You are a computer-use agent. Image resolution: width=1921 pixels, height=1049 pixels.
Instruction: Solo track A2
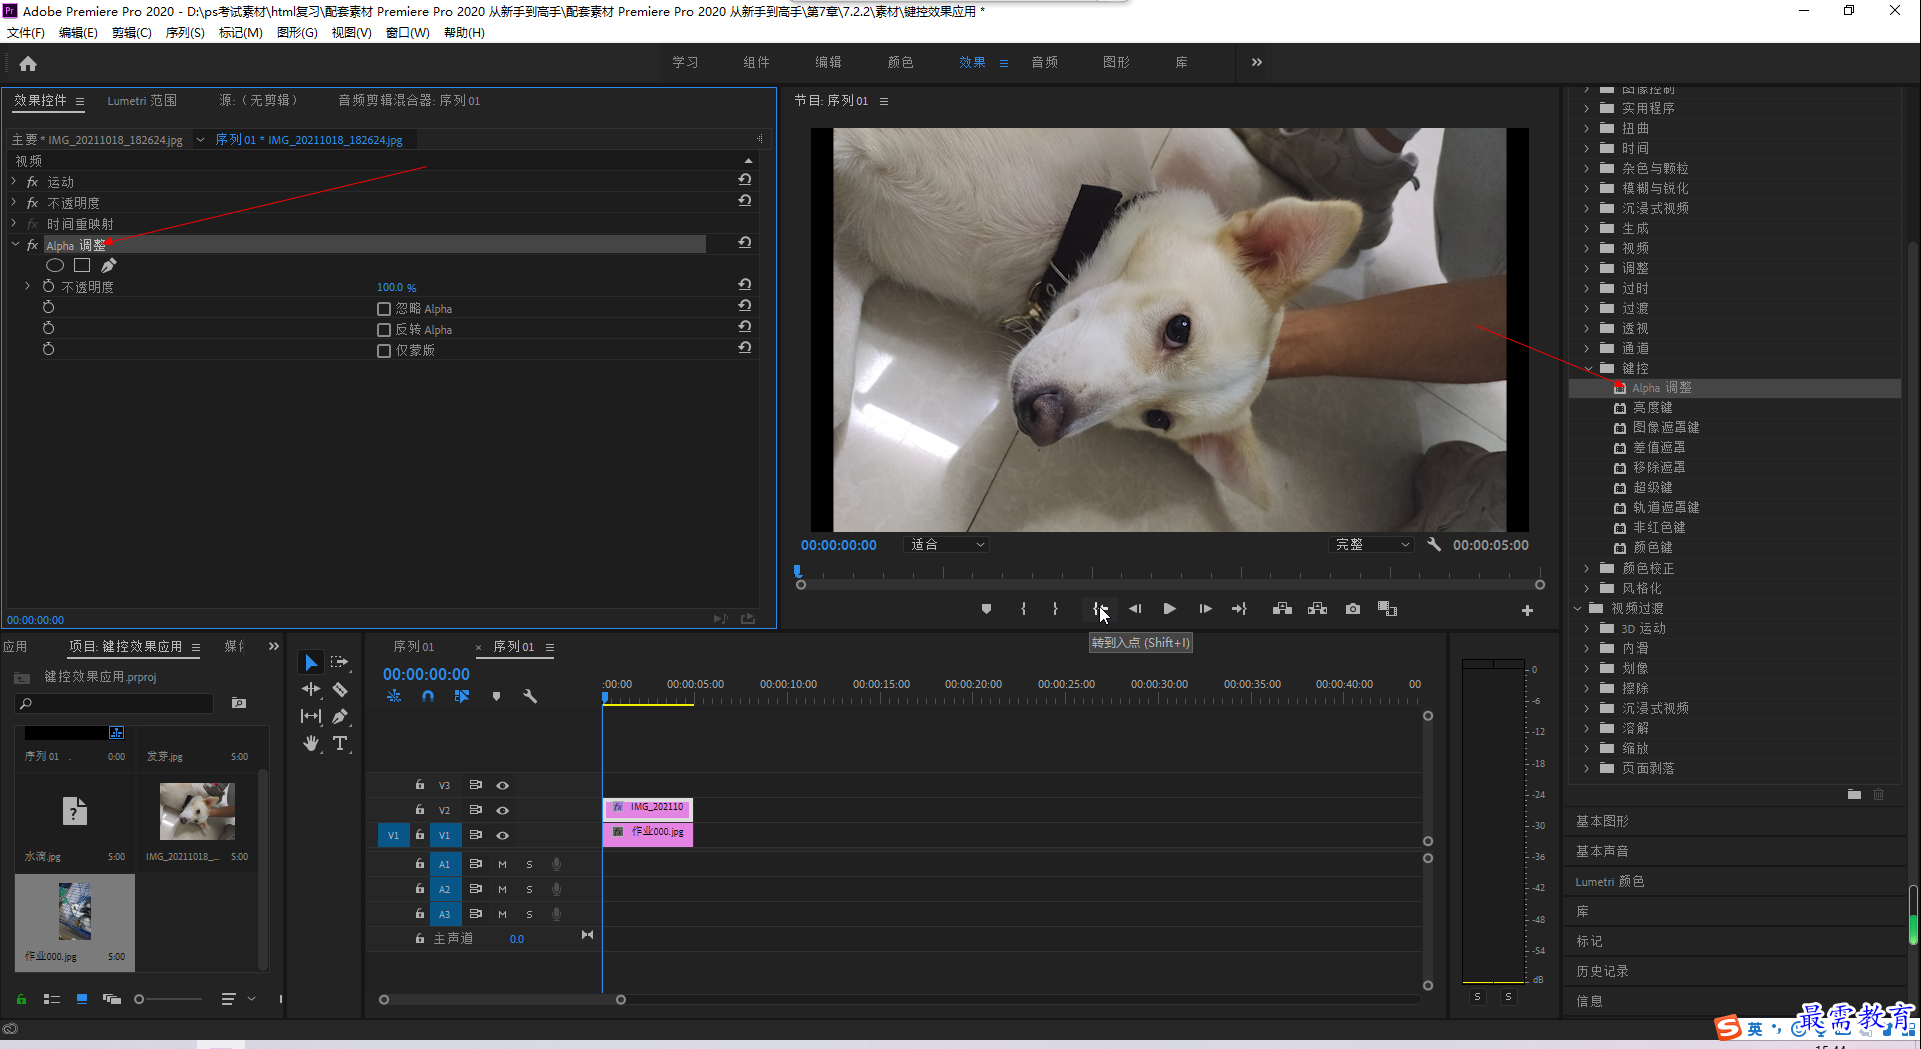click(x=529, y=889)
